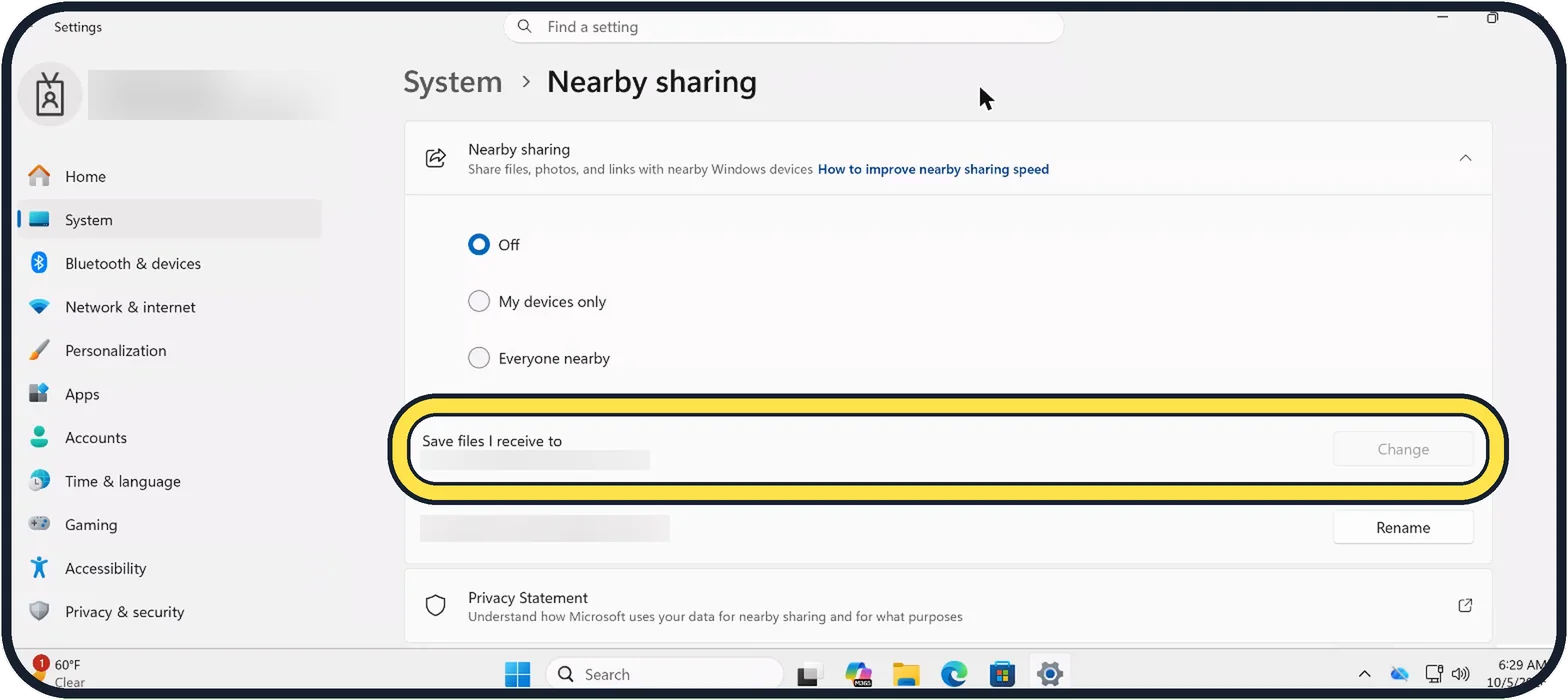The height and width of the screenshot is (700, 1568).
Task: Click the Privacy Statement shield icon
Action: click(435, 605)
